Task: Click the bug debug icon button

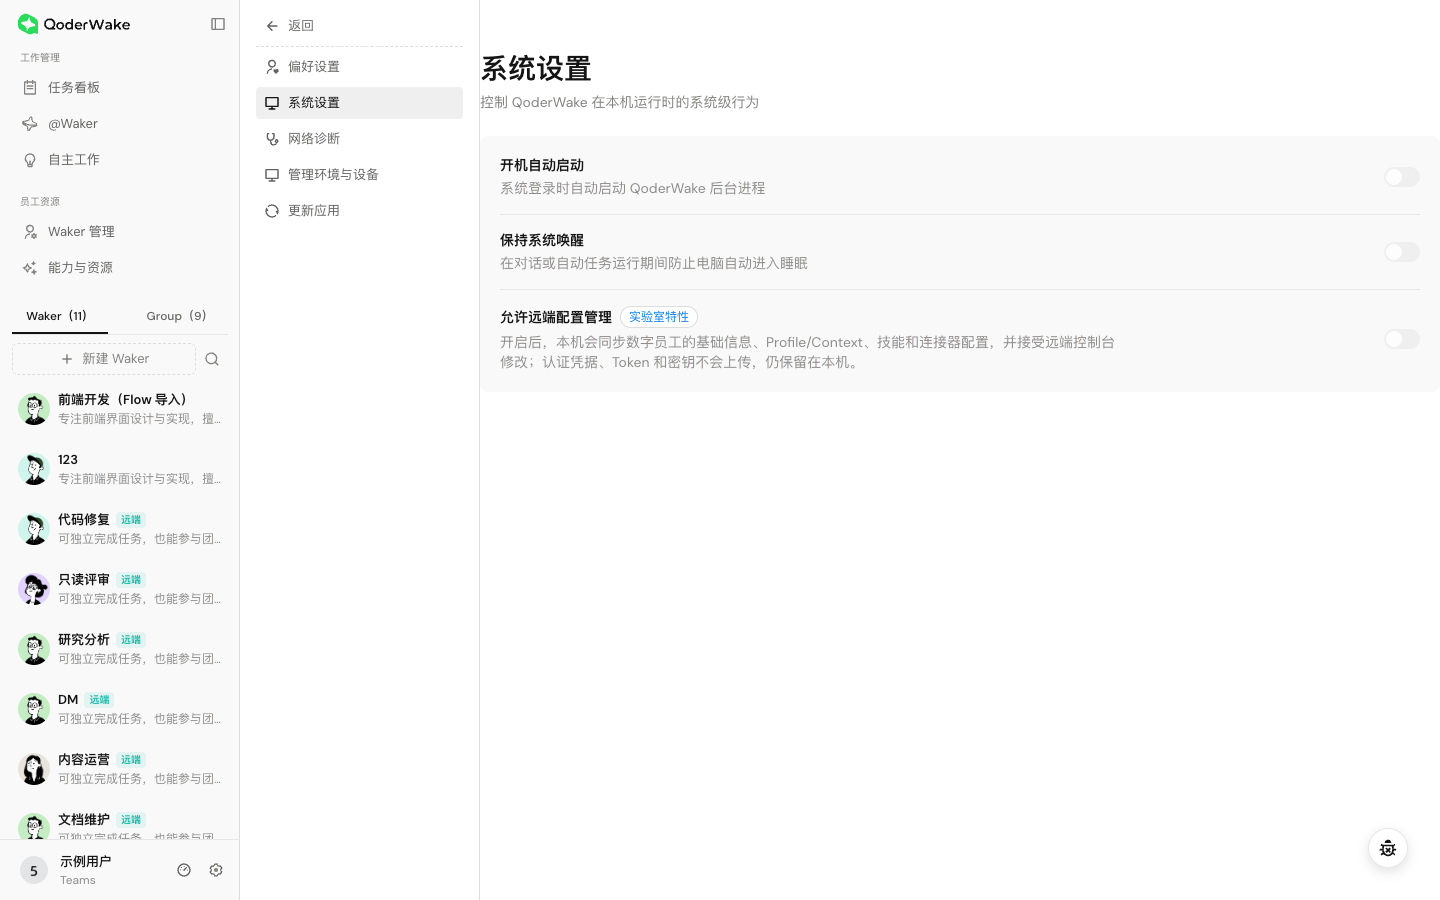Action: [x=1388, y=849]
